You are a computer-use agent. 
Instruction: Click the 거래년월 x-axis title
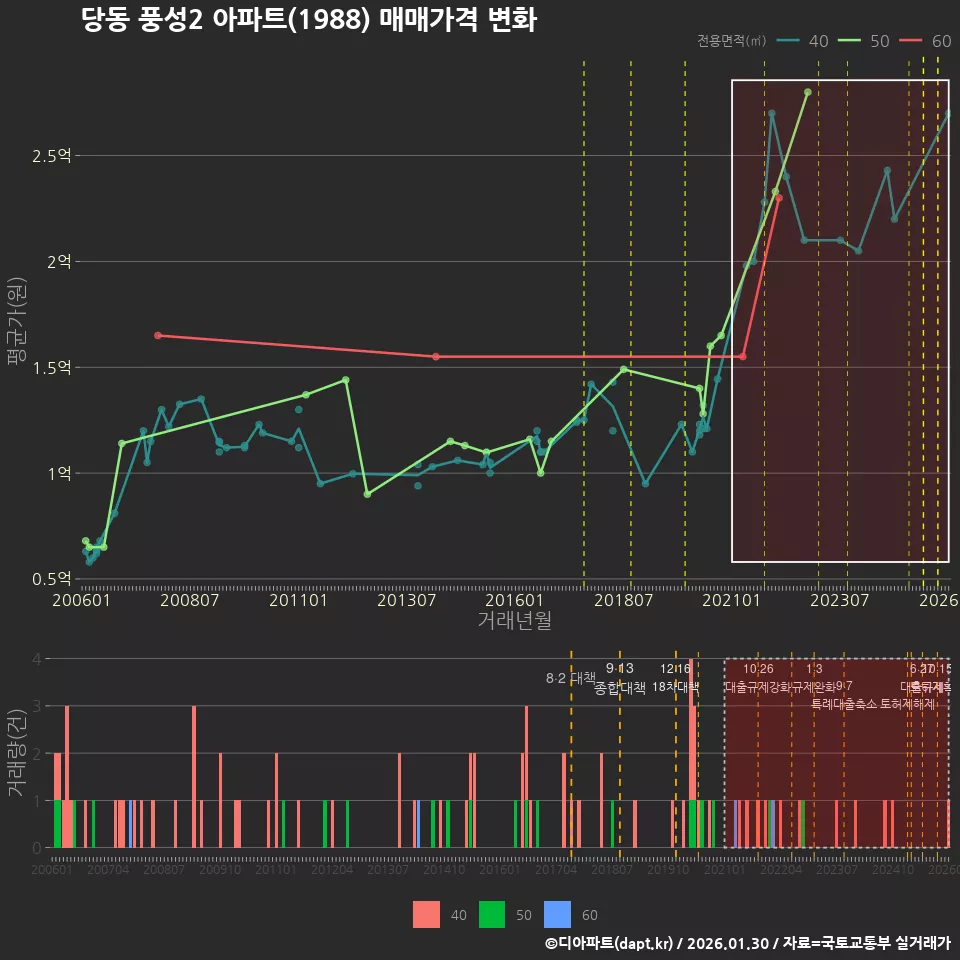[514, 621]
